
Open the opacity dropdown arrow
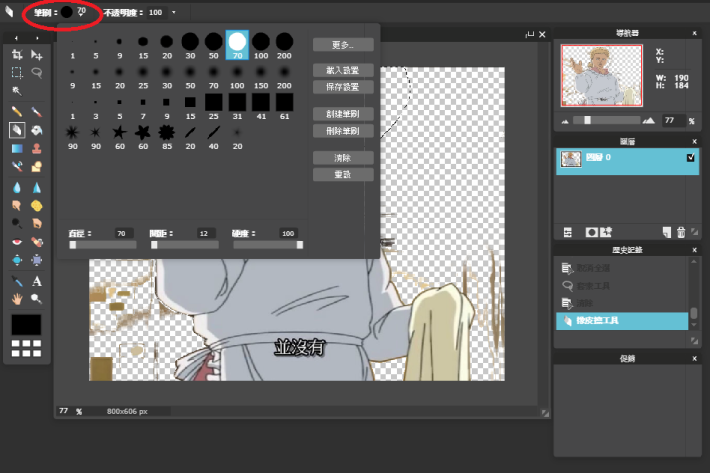pos(174,13)
